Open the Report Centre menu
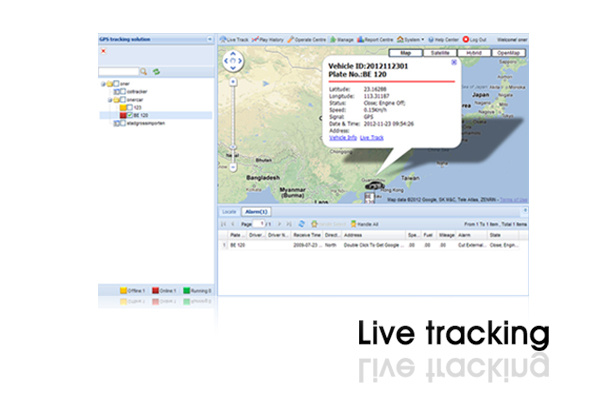This screenshot has height=400, width=600. coord(375,39)
